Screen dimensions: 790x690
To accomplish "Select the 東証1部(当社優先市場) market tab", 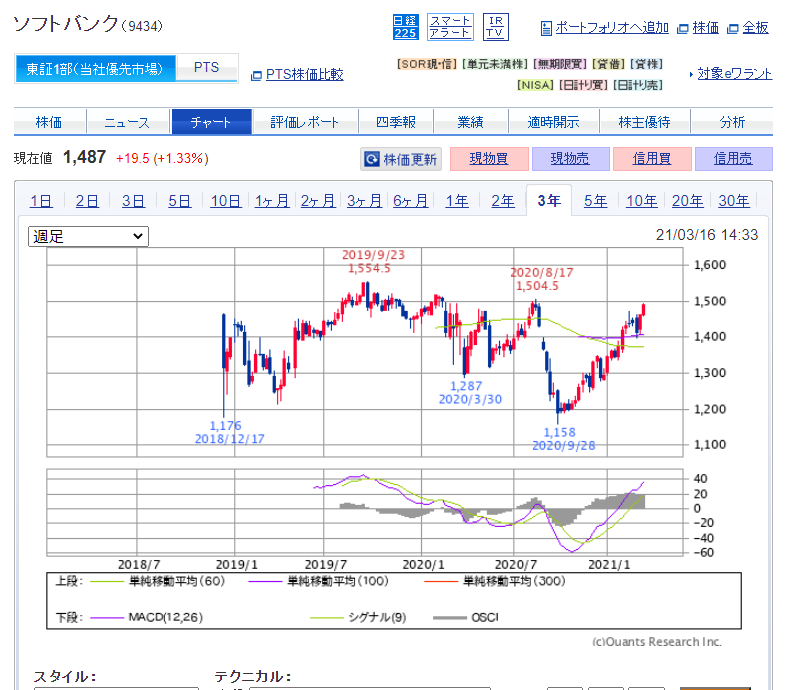I will (x=95, y=68).
